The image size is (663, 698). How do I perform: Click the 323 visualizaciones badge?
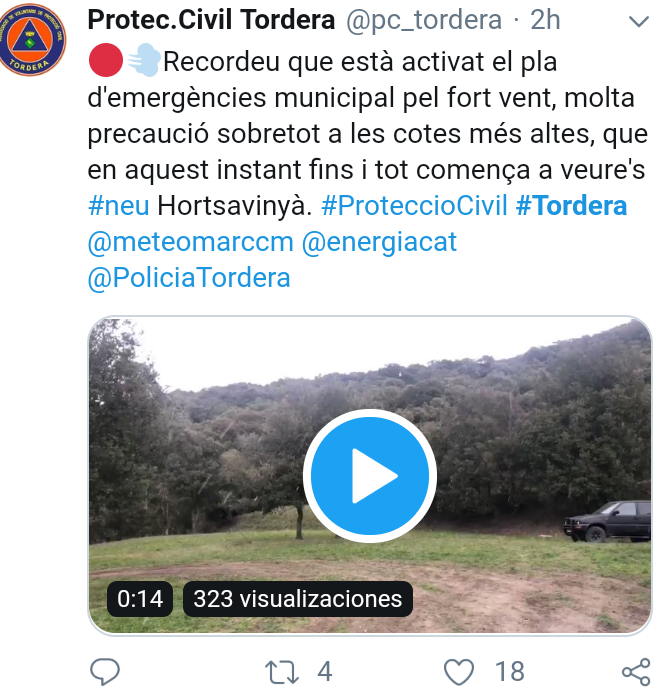pyautogui.click(x=297, y=599)
